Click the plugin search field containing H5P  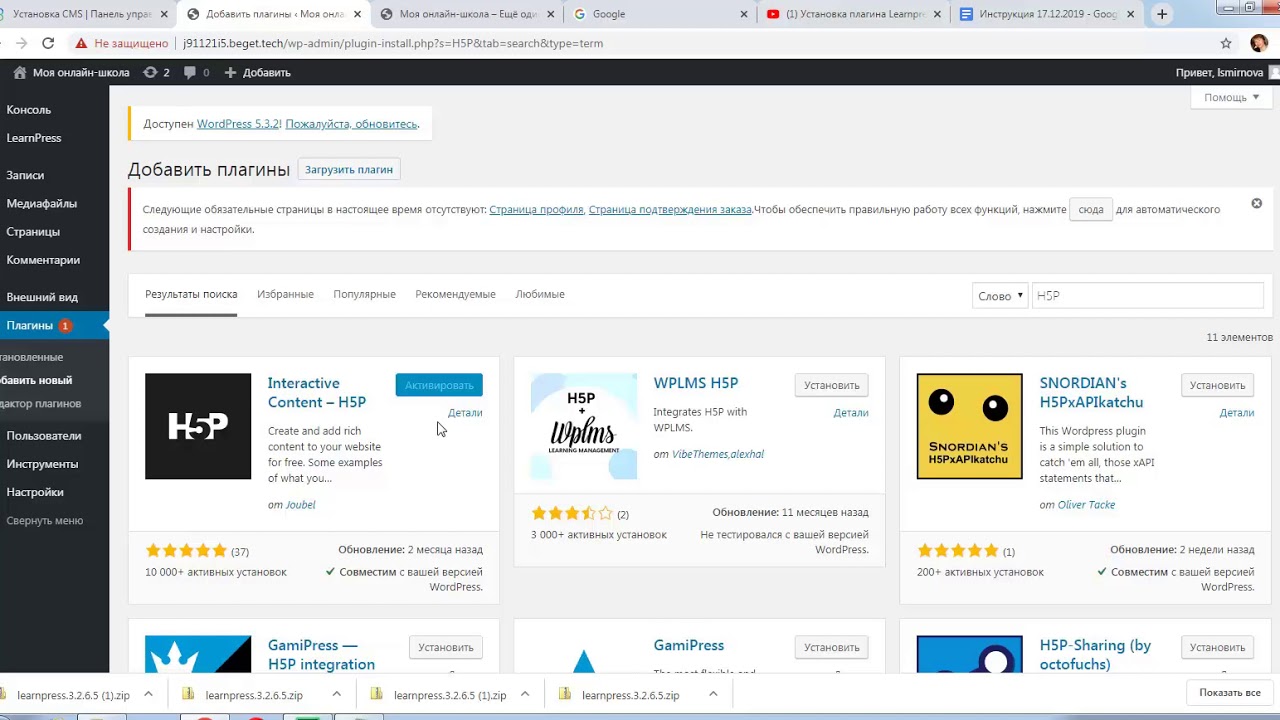(x=1148, y=296)
